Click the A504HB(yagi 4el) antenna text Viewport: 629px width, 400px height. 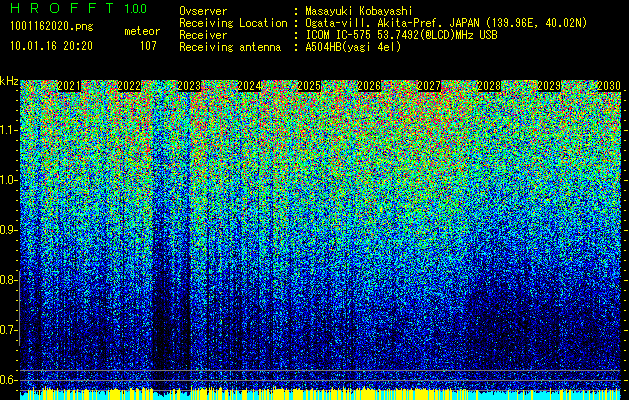pos(353,47)
